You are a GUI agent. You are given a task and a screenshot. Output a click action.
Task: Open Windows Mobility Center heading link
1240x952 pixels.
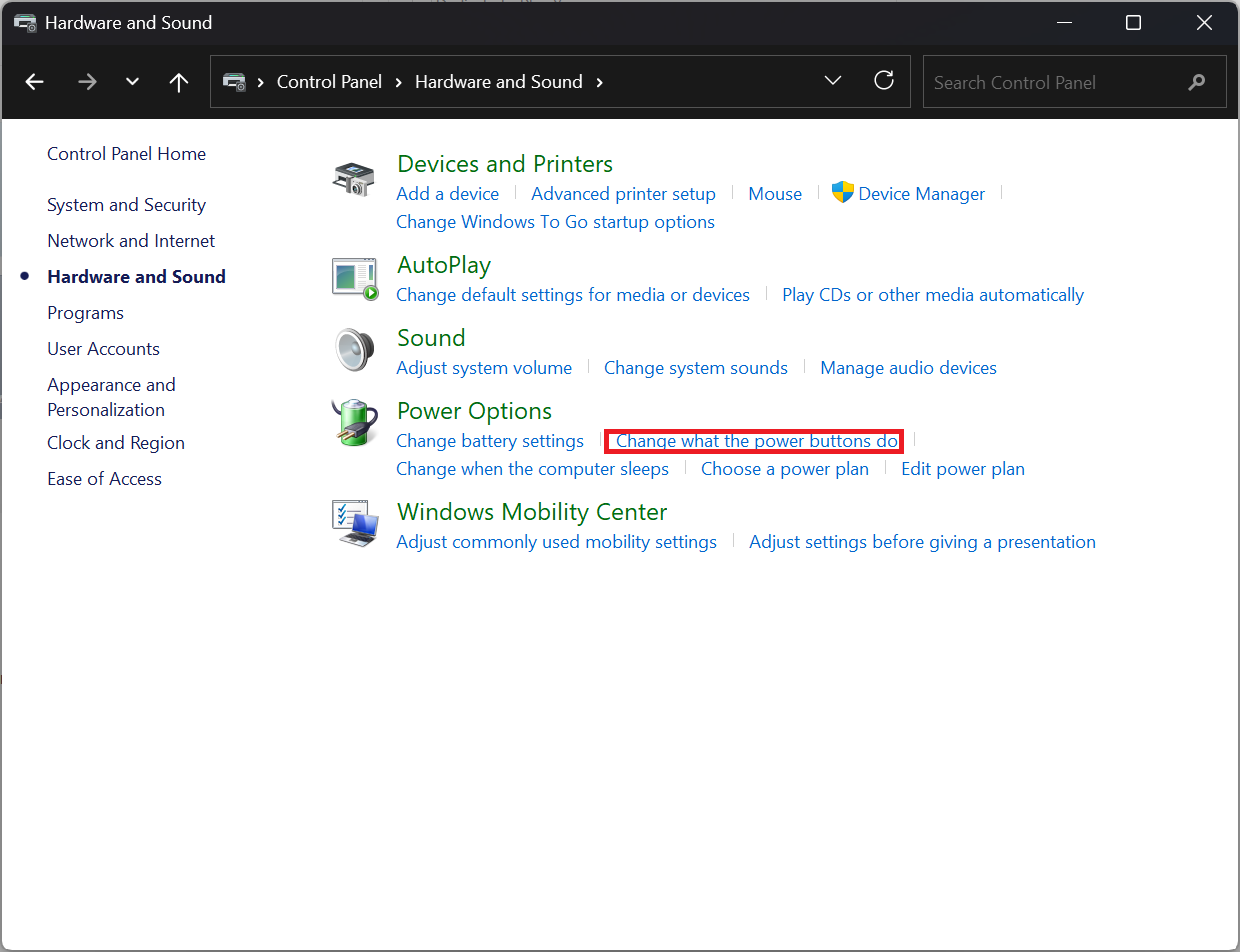coord(532,512)
